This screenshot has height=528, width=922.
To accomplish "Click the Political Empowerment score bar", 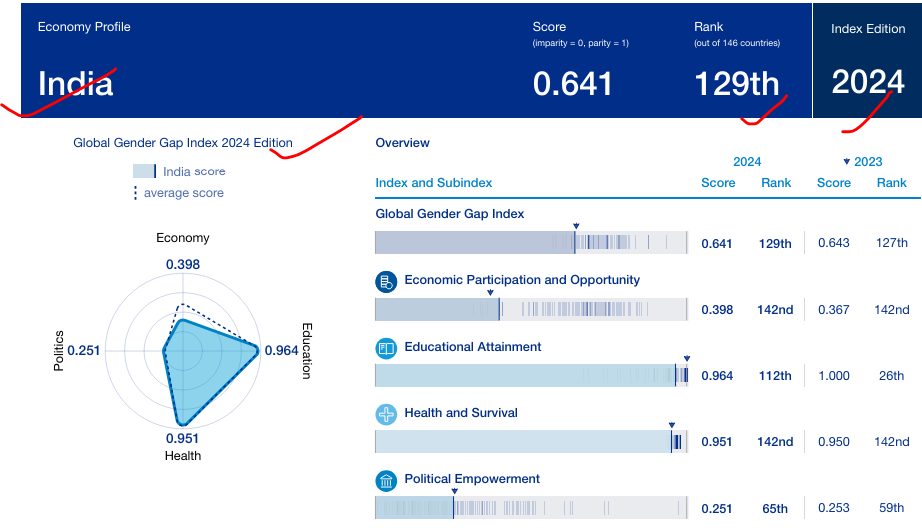I will pos(531,507).
